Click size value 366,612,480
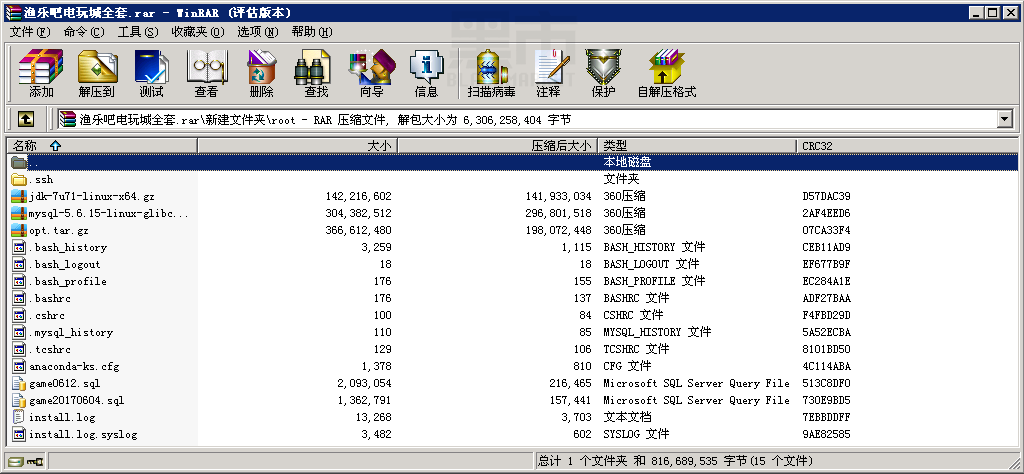The width and height of the screenshot is (1024, 474). pos(358,230)
